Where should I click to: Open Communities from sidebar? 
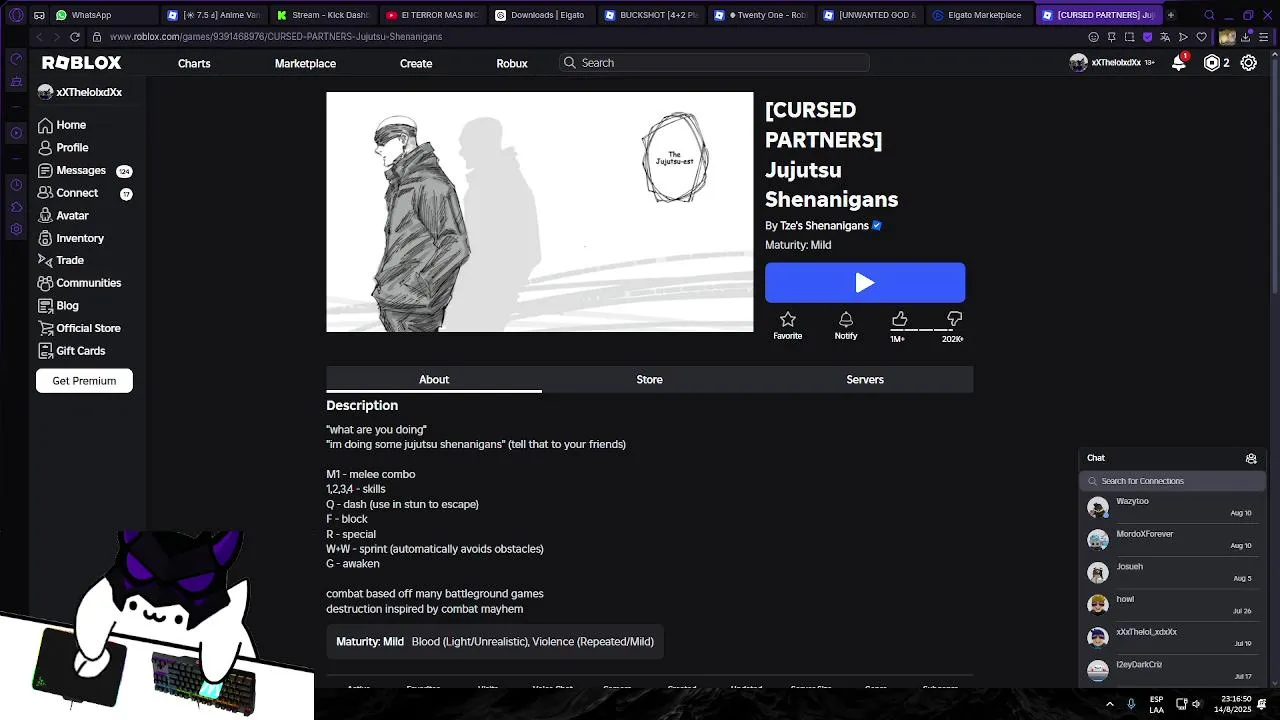coord(79,283)
